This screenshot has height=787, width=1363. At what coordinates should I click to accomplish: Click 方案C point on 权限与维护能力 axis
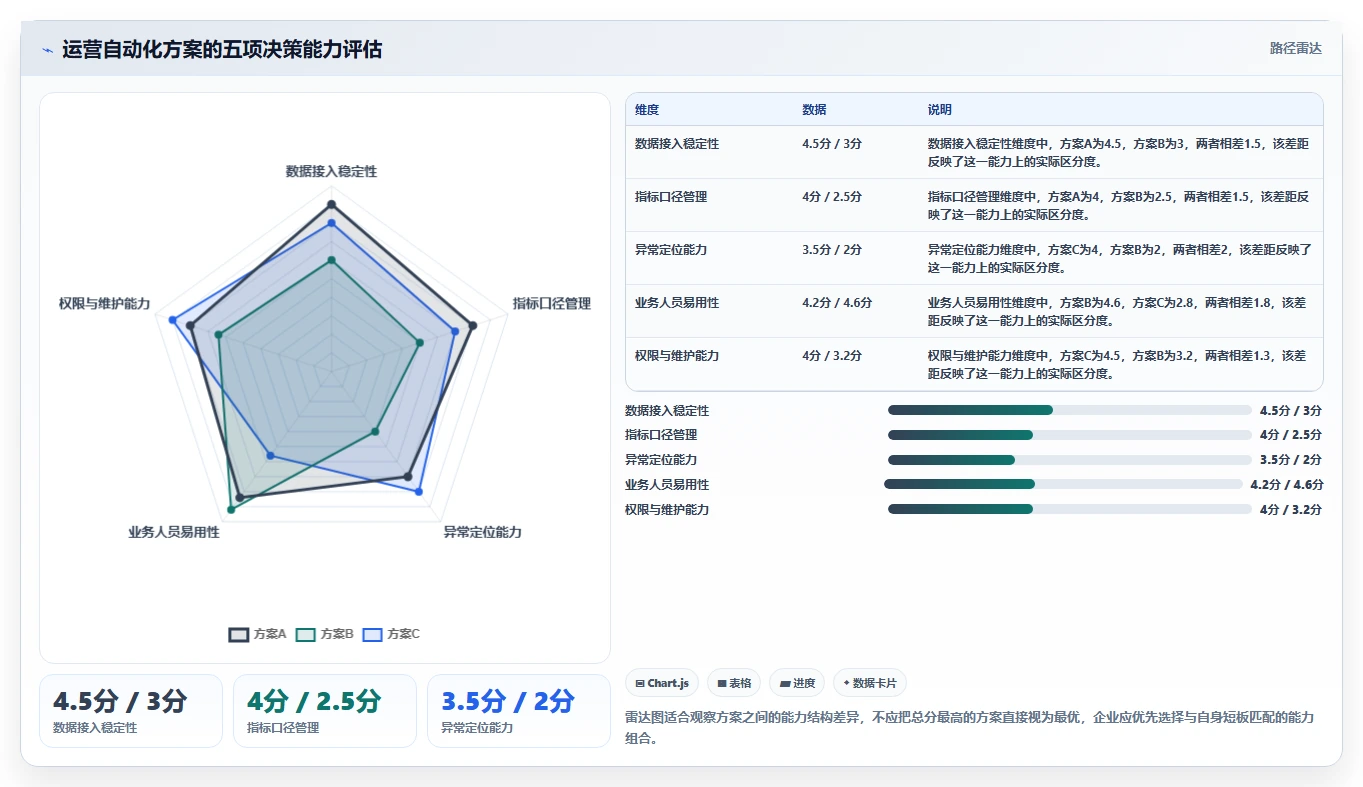pyautogui.click(x=172, y=320)
